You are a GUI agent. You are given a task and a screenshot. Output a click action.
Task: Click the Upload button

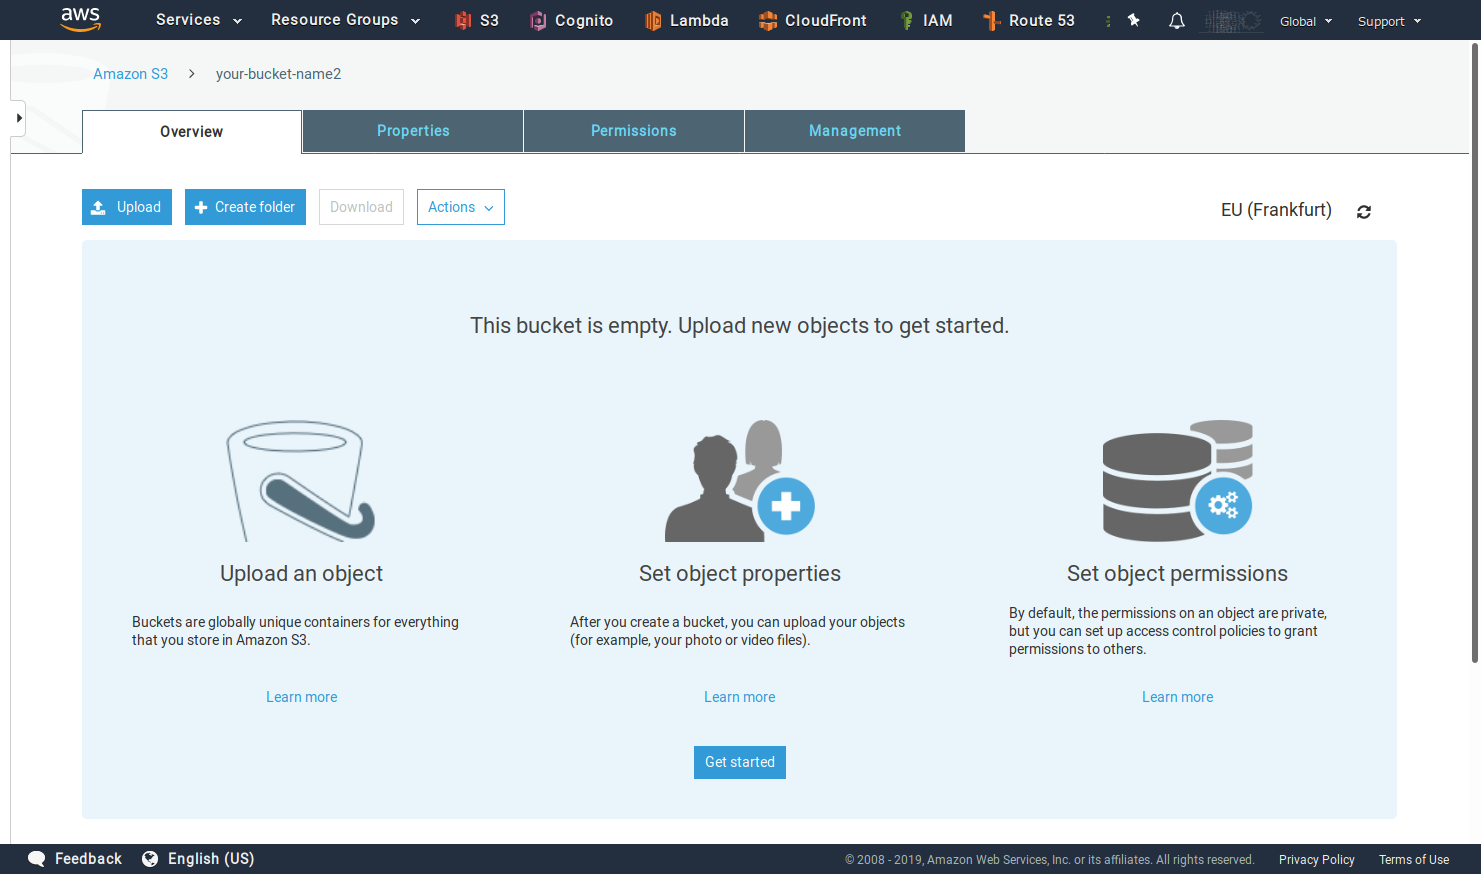127,207
